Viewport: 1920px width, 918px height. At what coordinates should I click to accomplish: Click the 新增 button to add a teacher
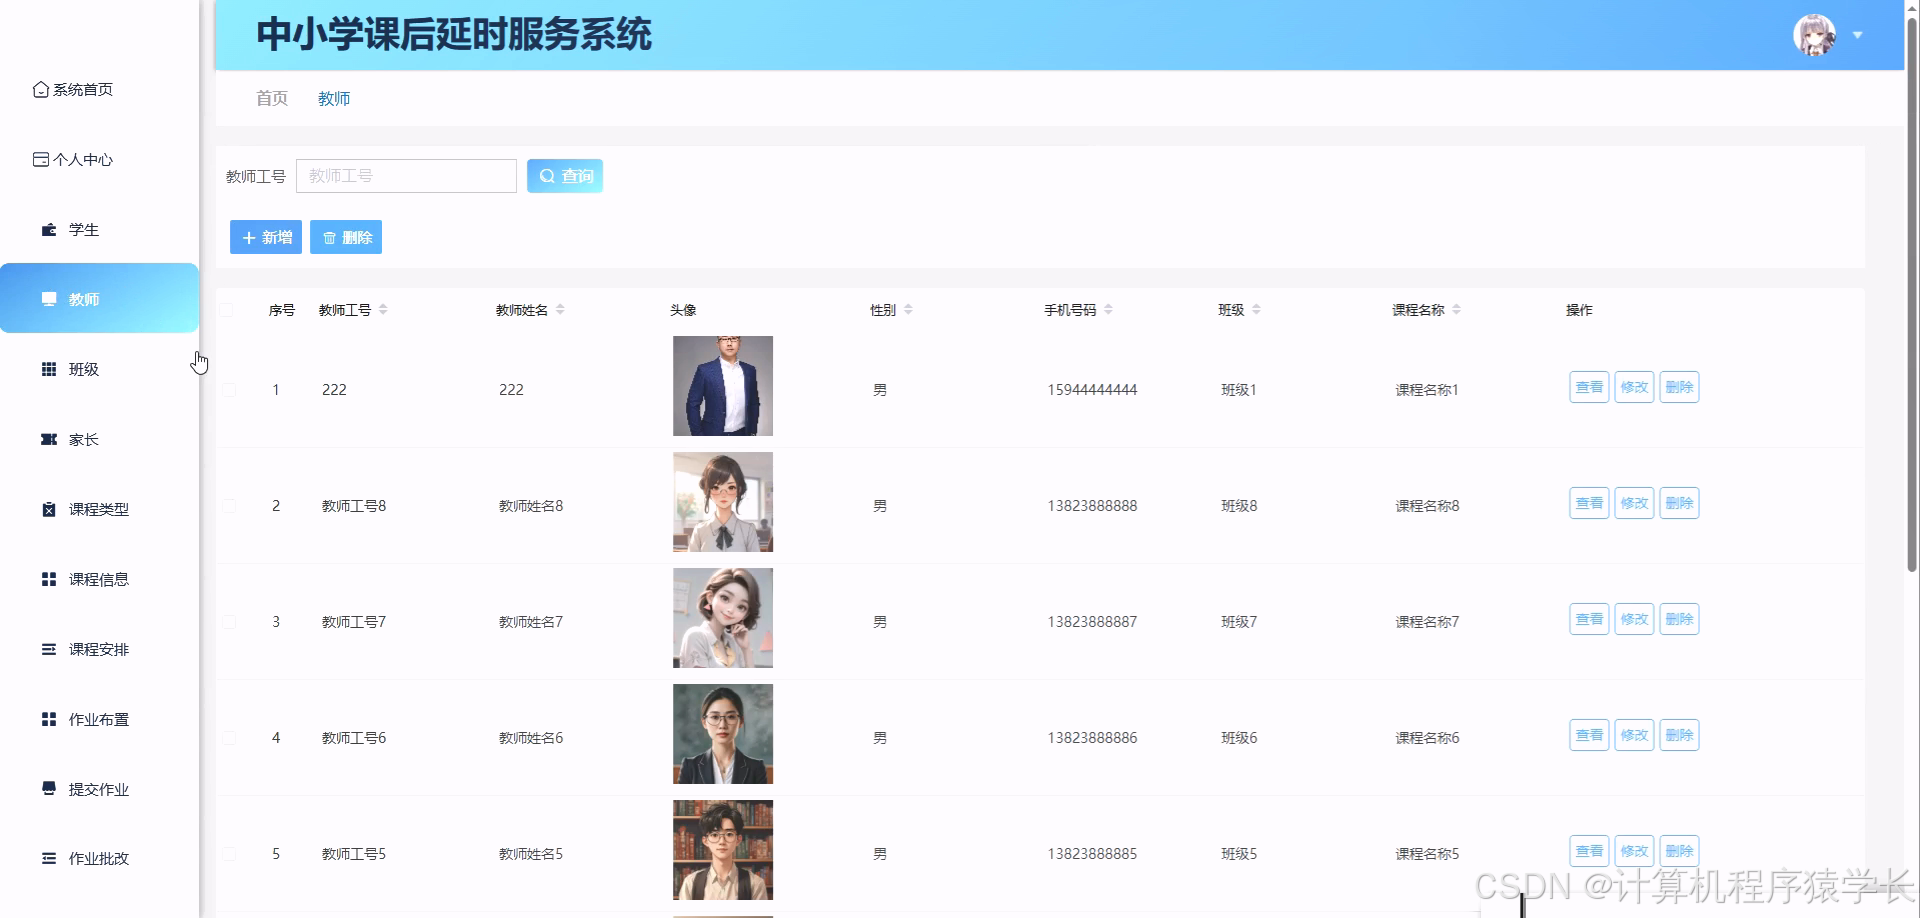coord(265,237)
